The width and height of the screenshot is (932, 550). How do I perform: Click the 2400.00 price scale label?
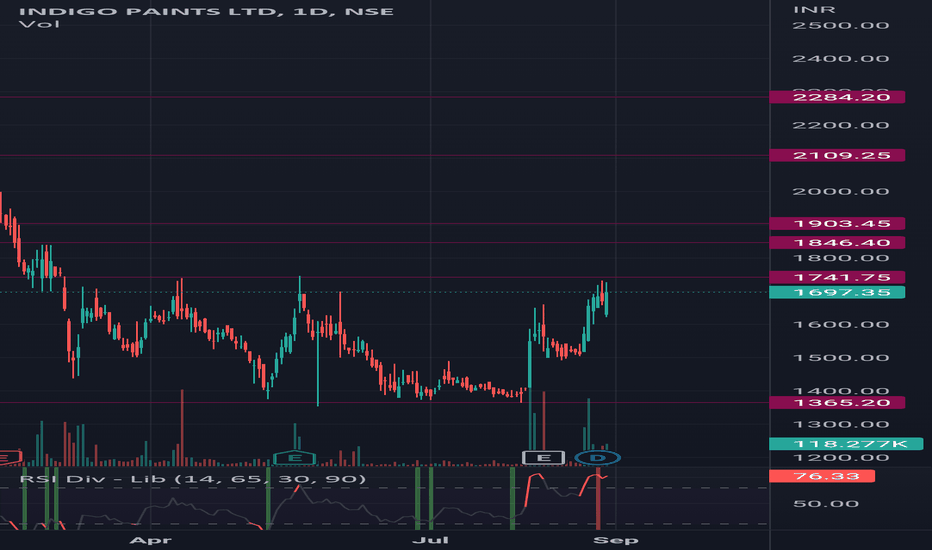(x=840, y=59)
